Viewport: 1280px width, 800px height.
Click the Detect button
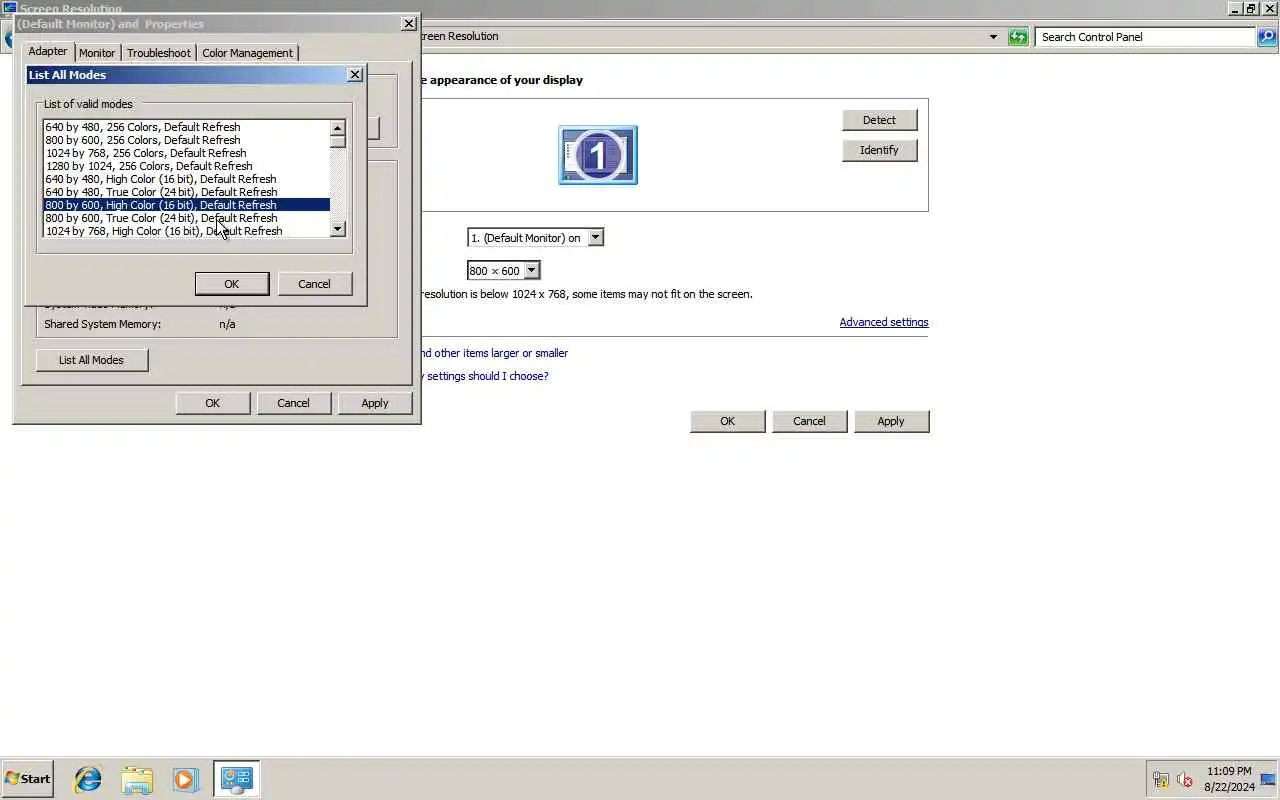[879, 120]
